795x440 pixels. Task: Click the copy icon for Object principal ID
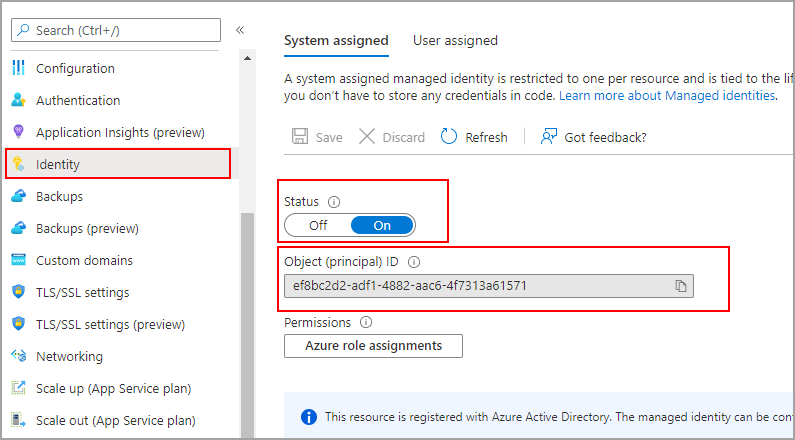(681, 286)
